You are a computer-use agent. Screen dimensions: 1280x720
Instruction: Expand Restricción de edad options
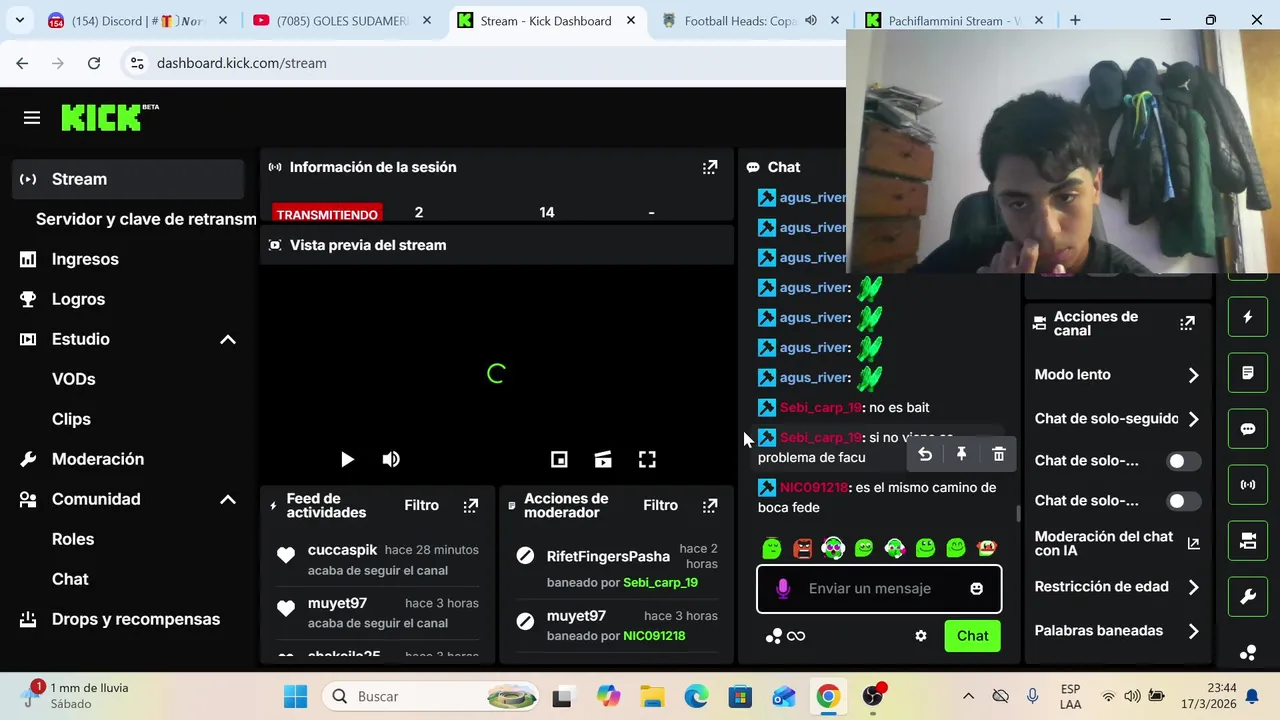tap(1193, 587)
